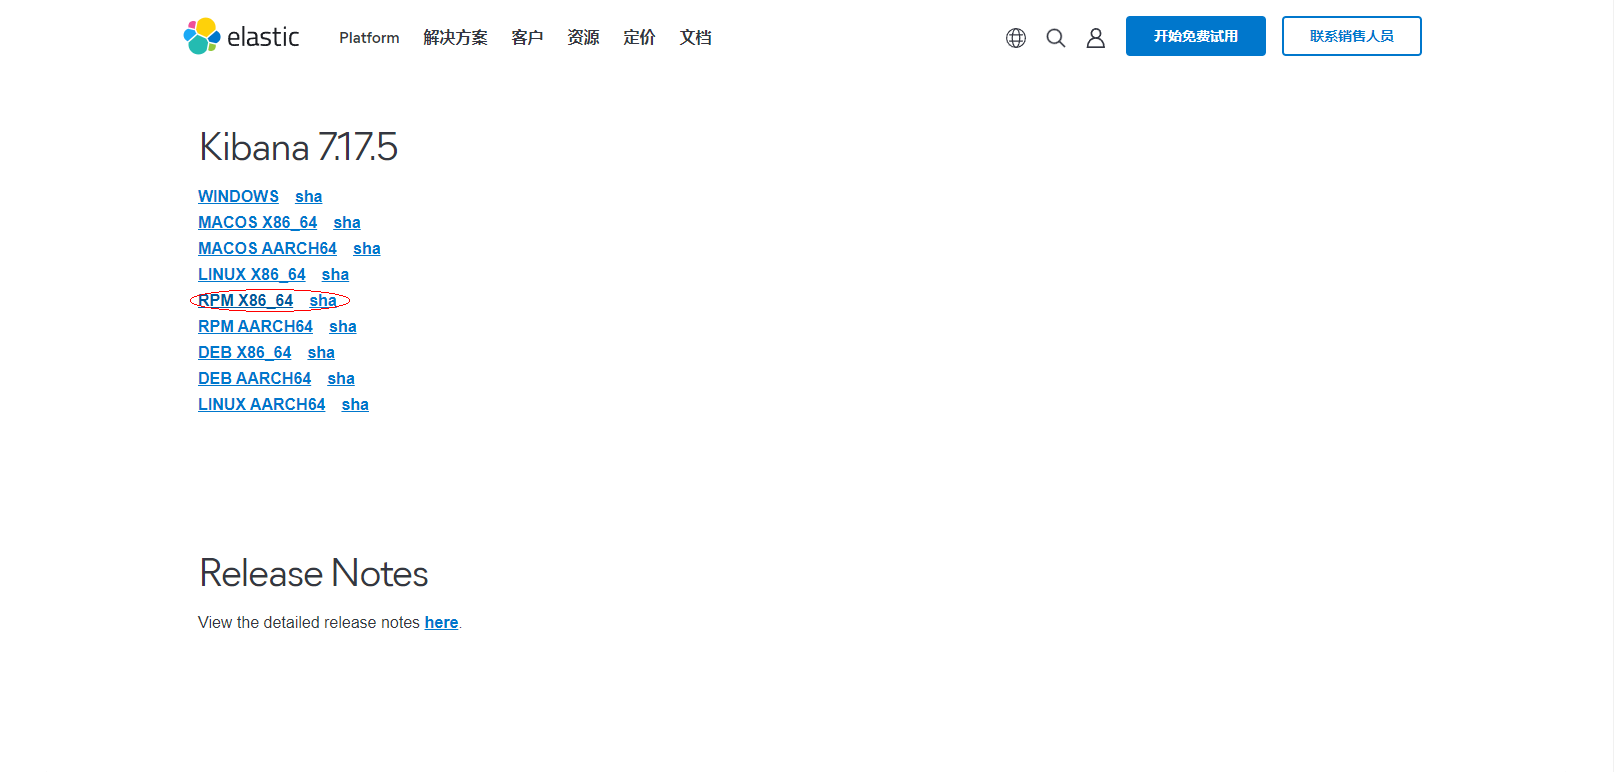
Task: Open sha link for LINUX X86_64
Action: [x=335, y=275]
